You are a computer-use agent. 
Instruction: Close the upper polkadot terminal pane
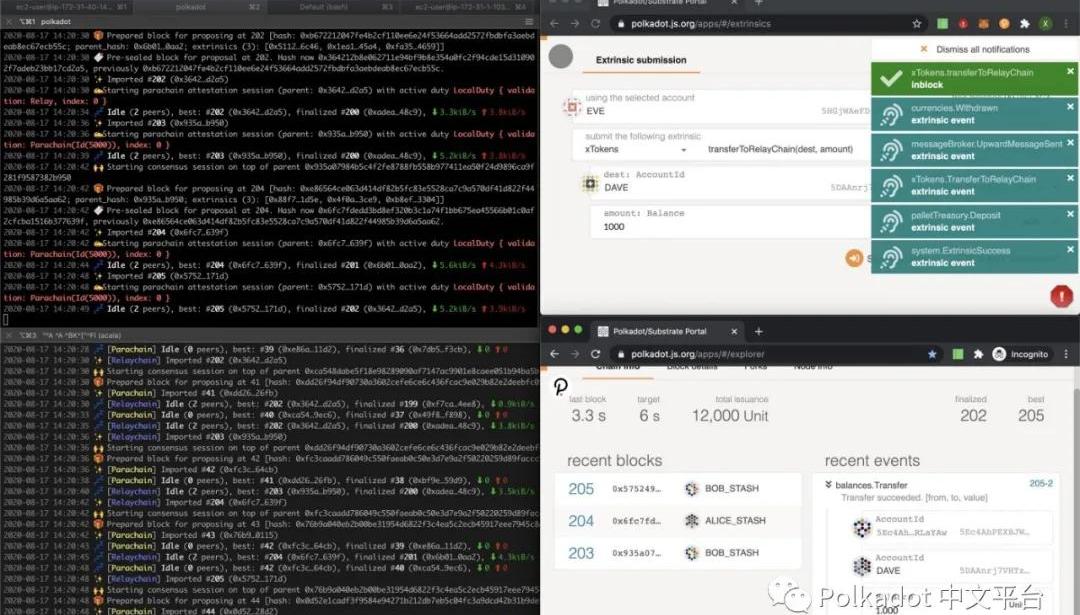[8, 21]
